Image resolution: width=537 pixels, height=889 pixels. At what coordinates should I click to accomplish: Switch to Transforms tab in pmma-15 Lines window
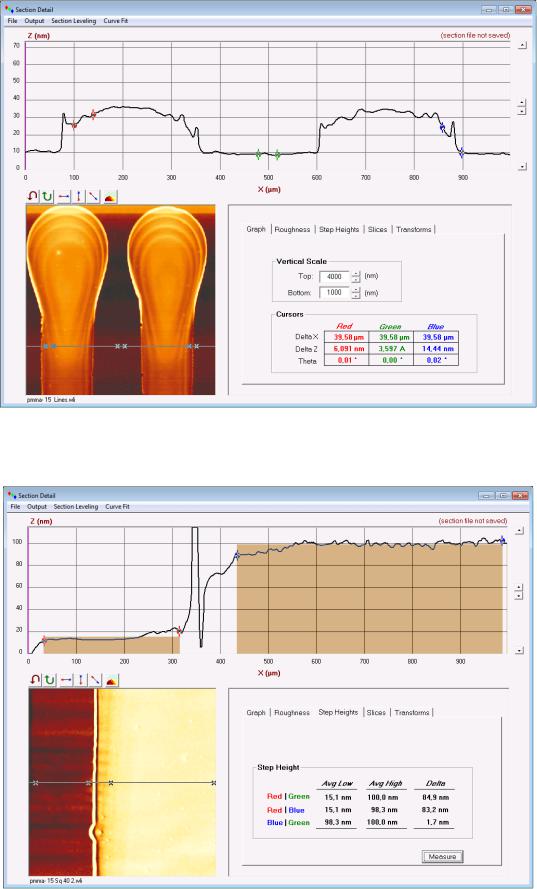pos(414,230)
